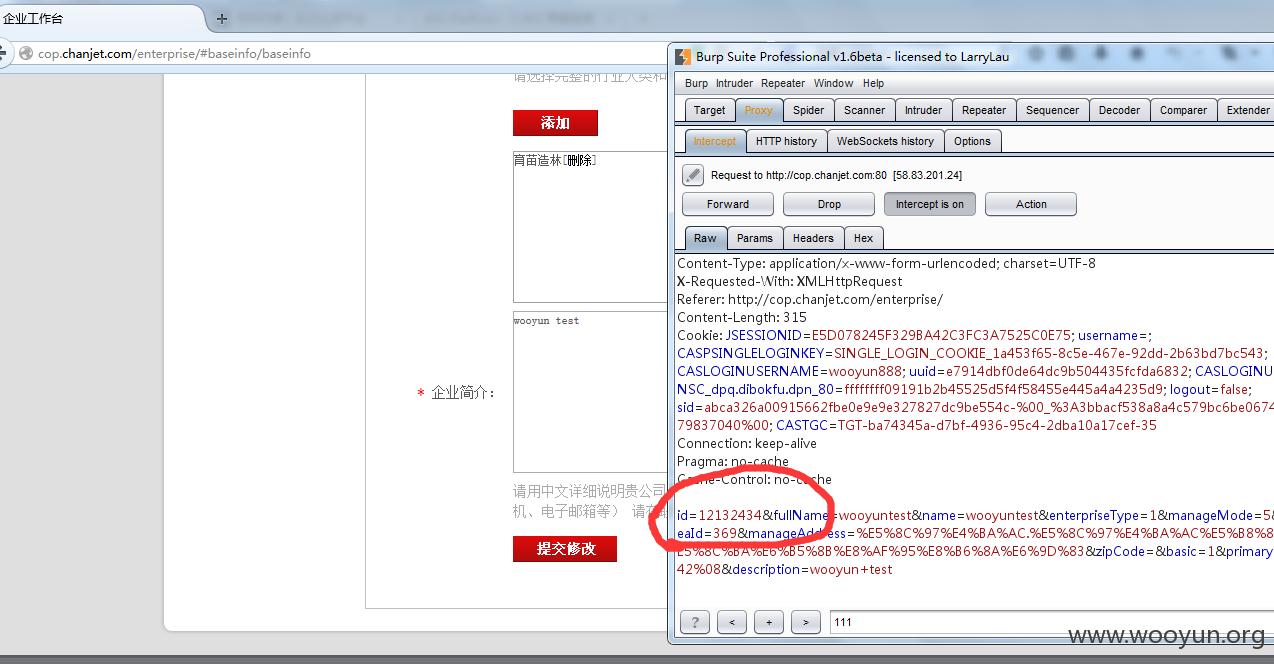Click the wooyun test description textarea

point(590,392)
